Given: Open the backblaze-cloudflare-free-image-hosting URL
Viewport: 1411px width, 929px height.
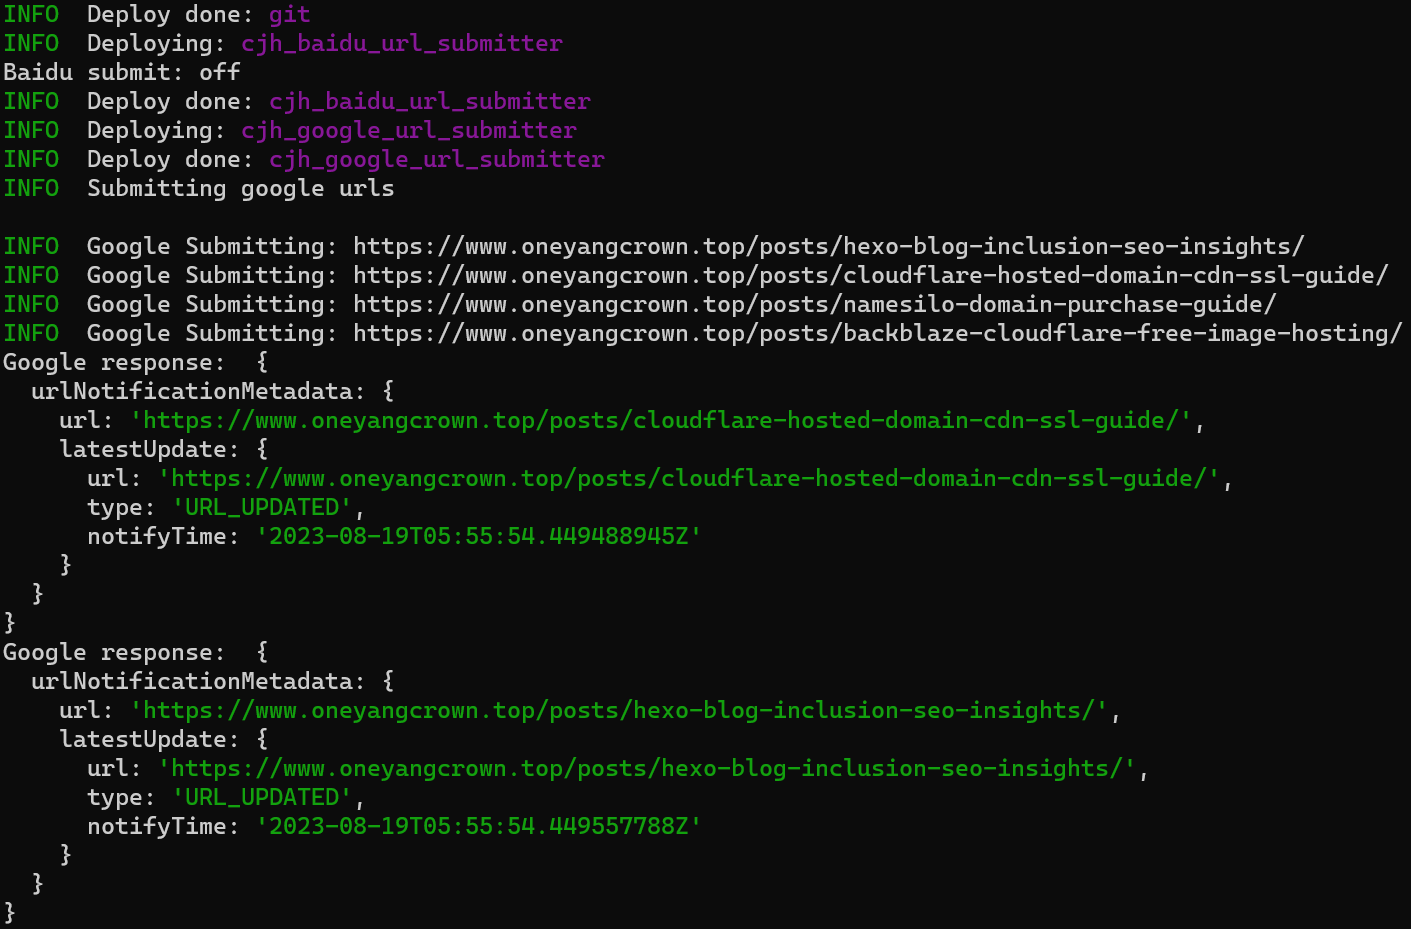Looking at the screenshot, I should pyautogui.click(x=877, y=333).
